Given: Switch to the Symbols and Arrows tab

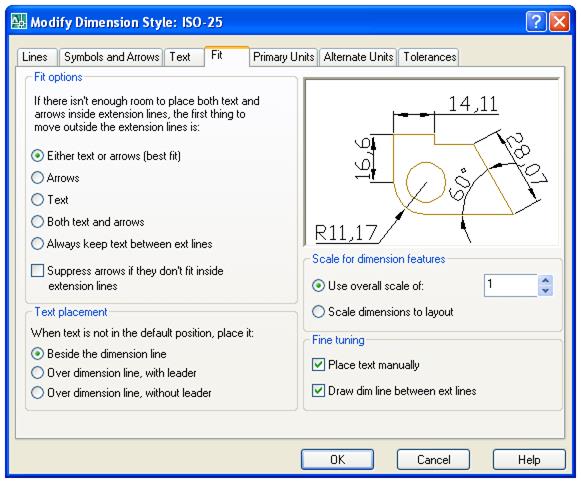Looking at the screenshot, I should [x=111, y=57].
